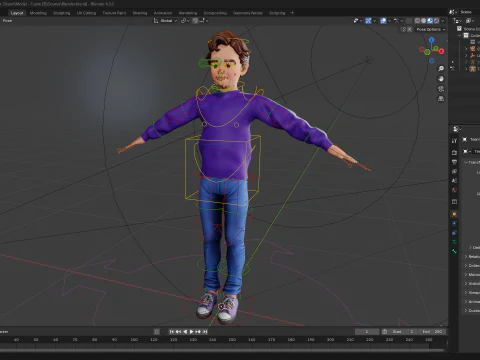This screenshot has height=360, width=480.
Task: Switch perspective/orthographic grid icon
Action: point(441,99)
